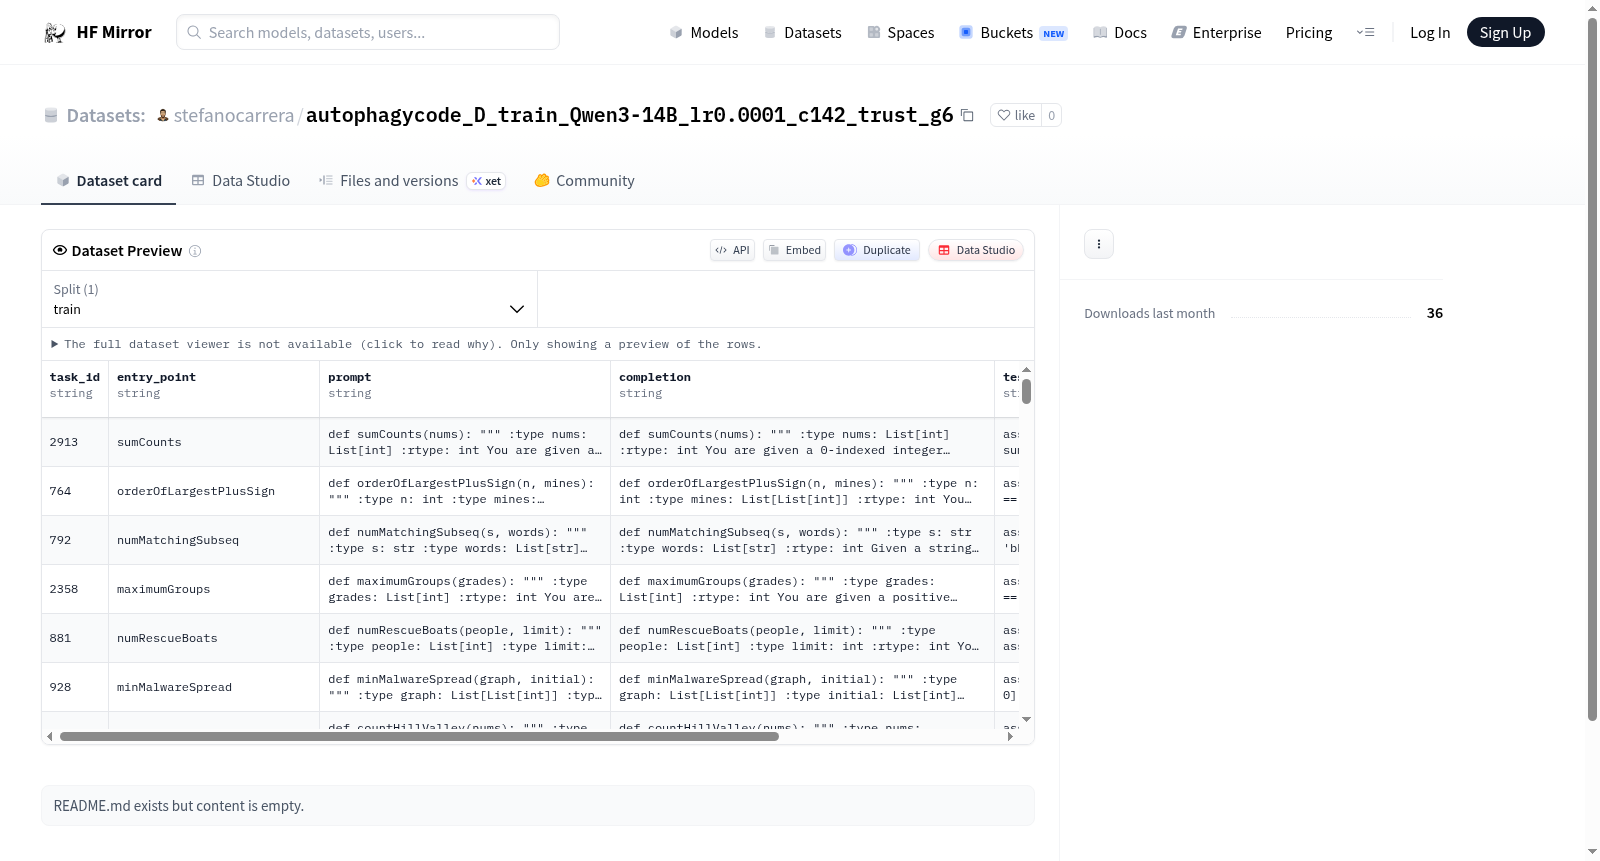The width and height of the screenshot is (1600, 861).
Task: Select the cell with task_id 881
Action: (x=75, y=638)
